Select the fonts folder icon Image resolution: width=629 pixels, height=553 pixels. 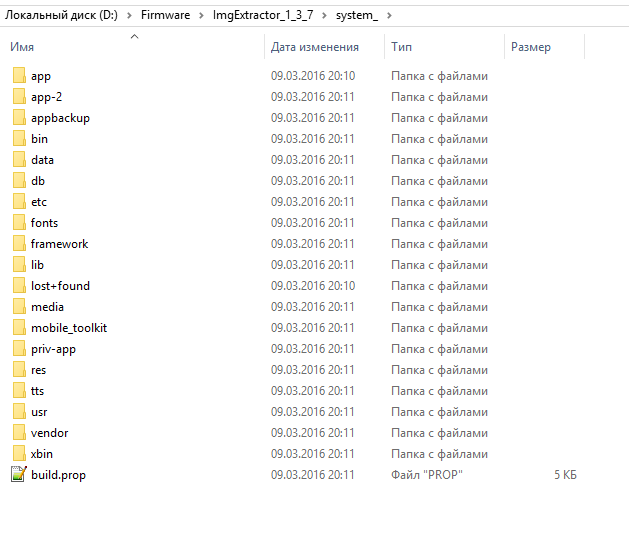19,222
